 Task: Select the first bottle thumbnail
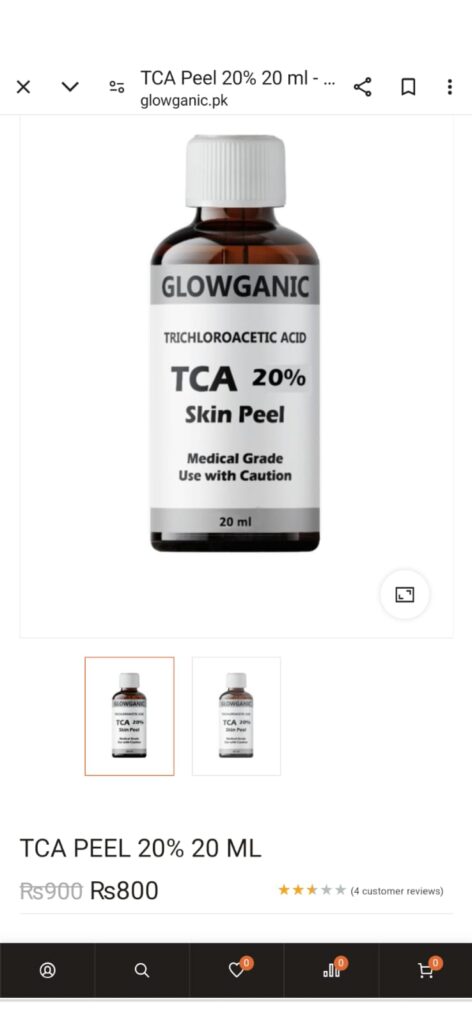pos(129,716)
